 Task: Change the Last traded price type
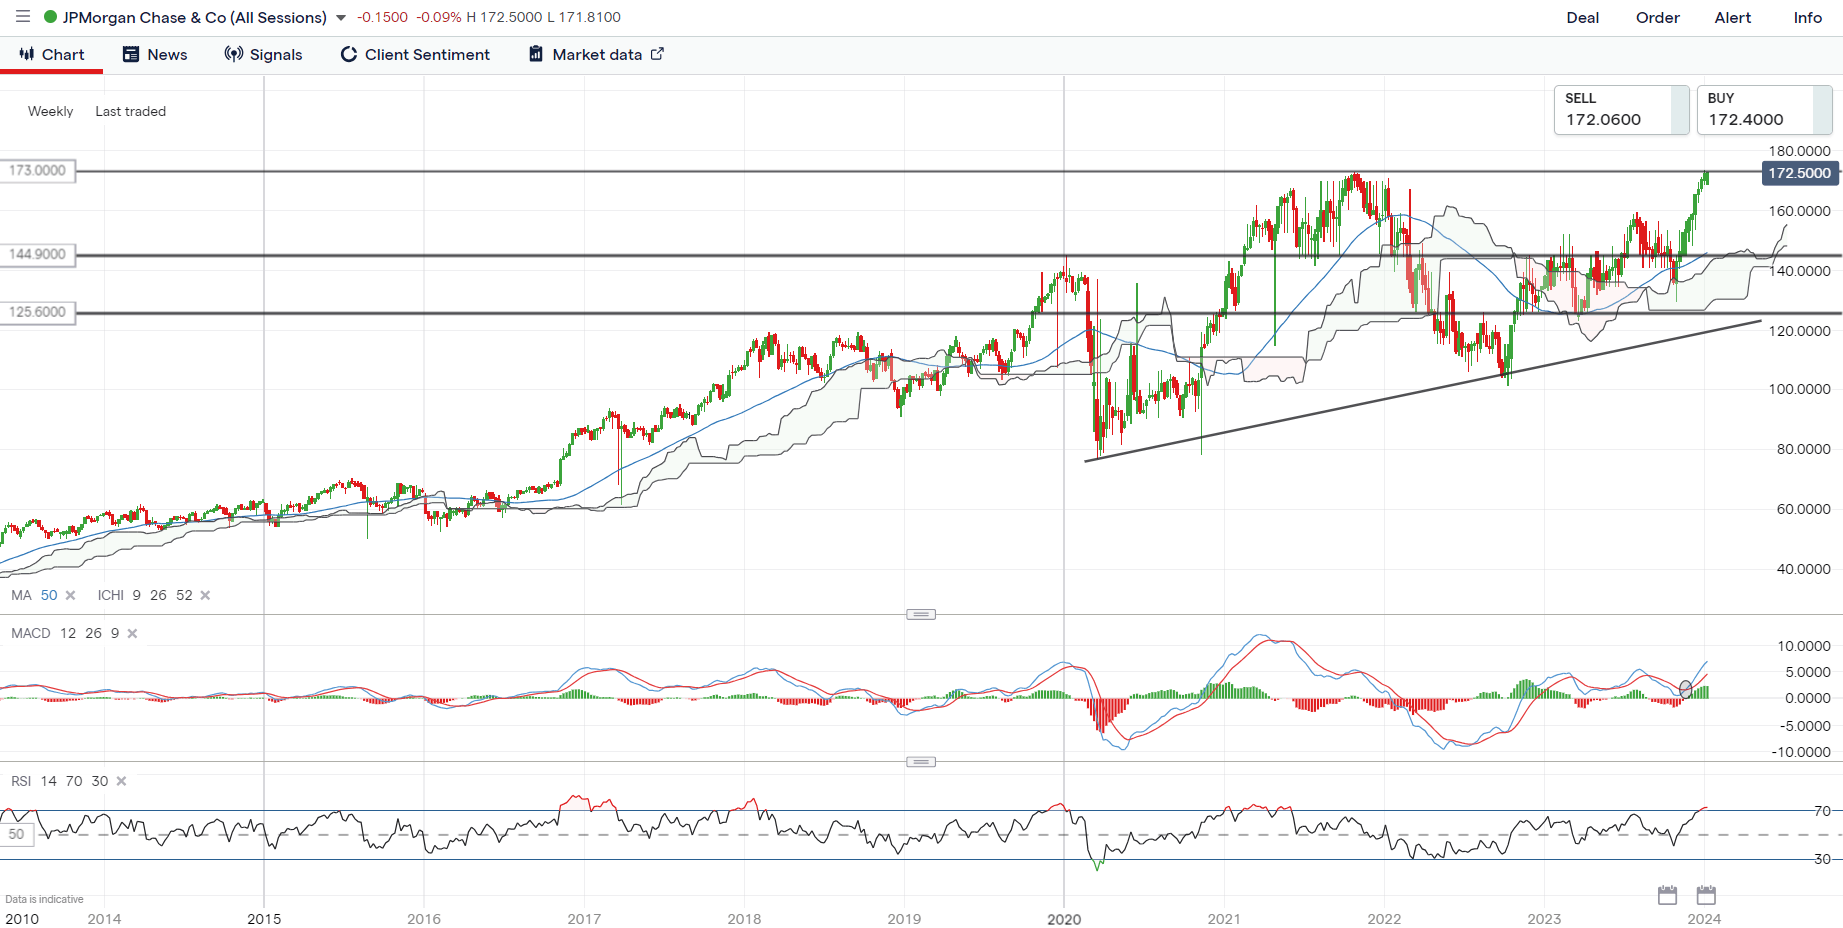tap(130, 111)
